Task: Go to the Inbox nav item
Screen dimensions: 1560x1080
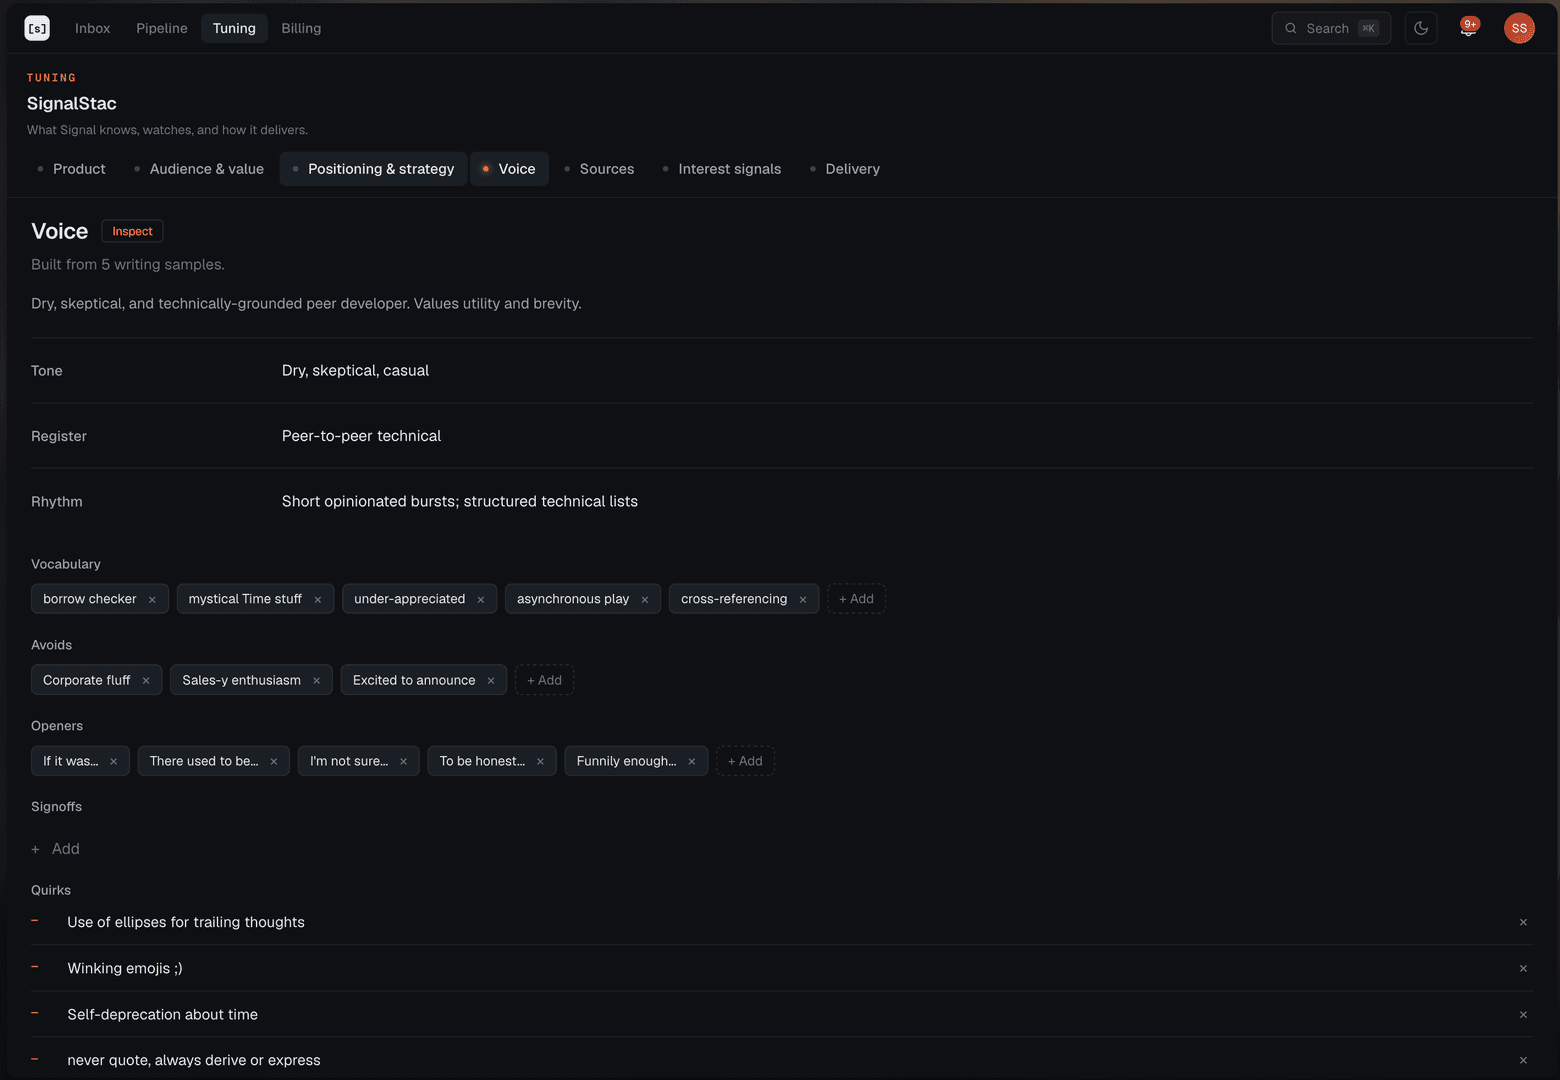Action: pos(92,28)
